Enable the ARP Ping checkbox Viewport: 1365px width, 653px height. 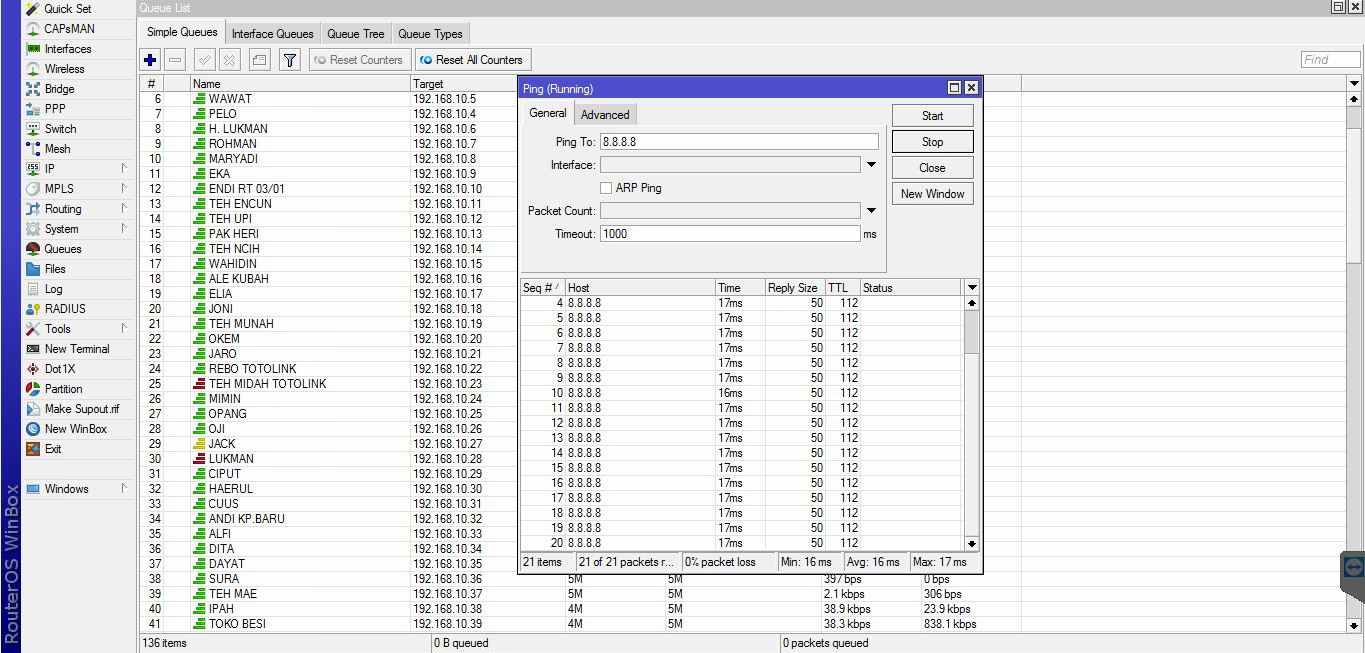[x=606, y=188]
